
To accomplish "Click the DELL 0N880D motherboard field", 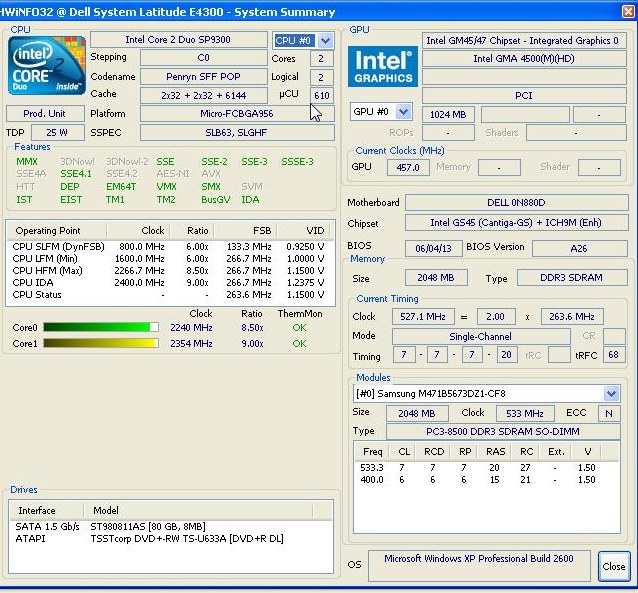I will click(517, 202).
